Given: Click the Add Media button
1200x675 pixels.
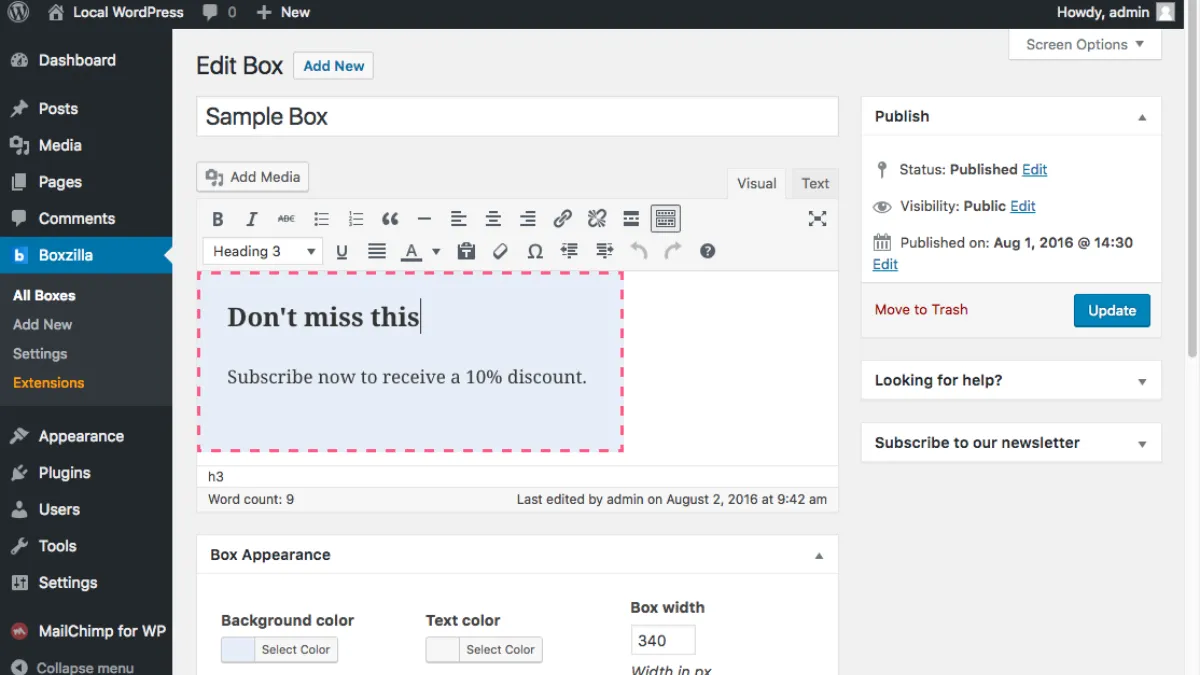Looking at the screenshot, I should [x=253, y=177].
